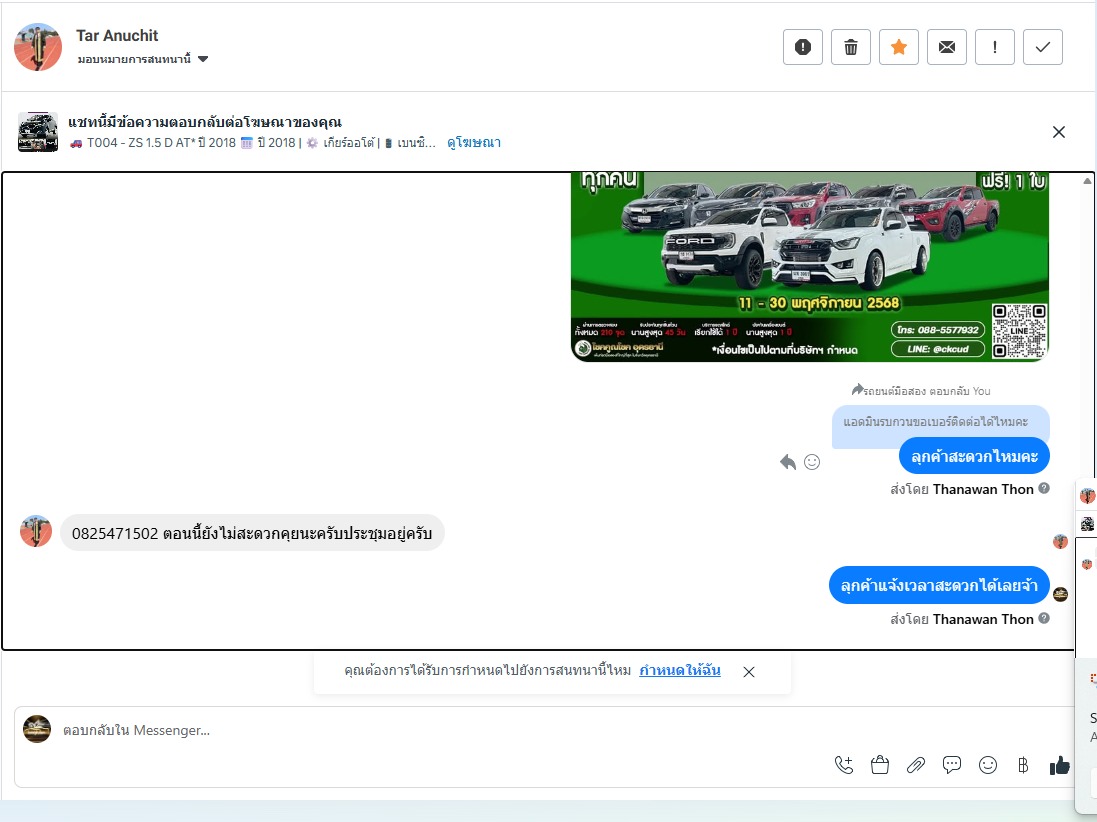This screenshot has height=822, width=1097.
Task: Open the baht payment request icon
Action: [1023, 765]
